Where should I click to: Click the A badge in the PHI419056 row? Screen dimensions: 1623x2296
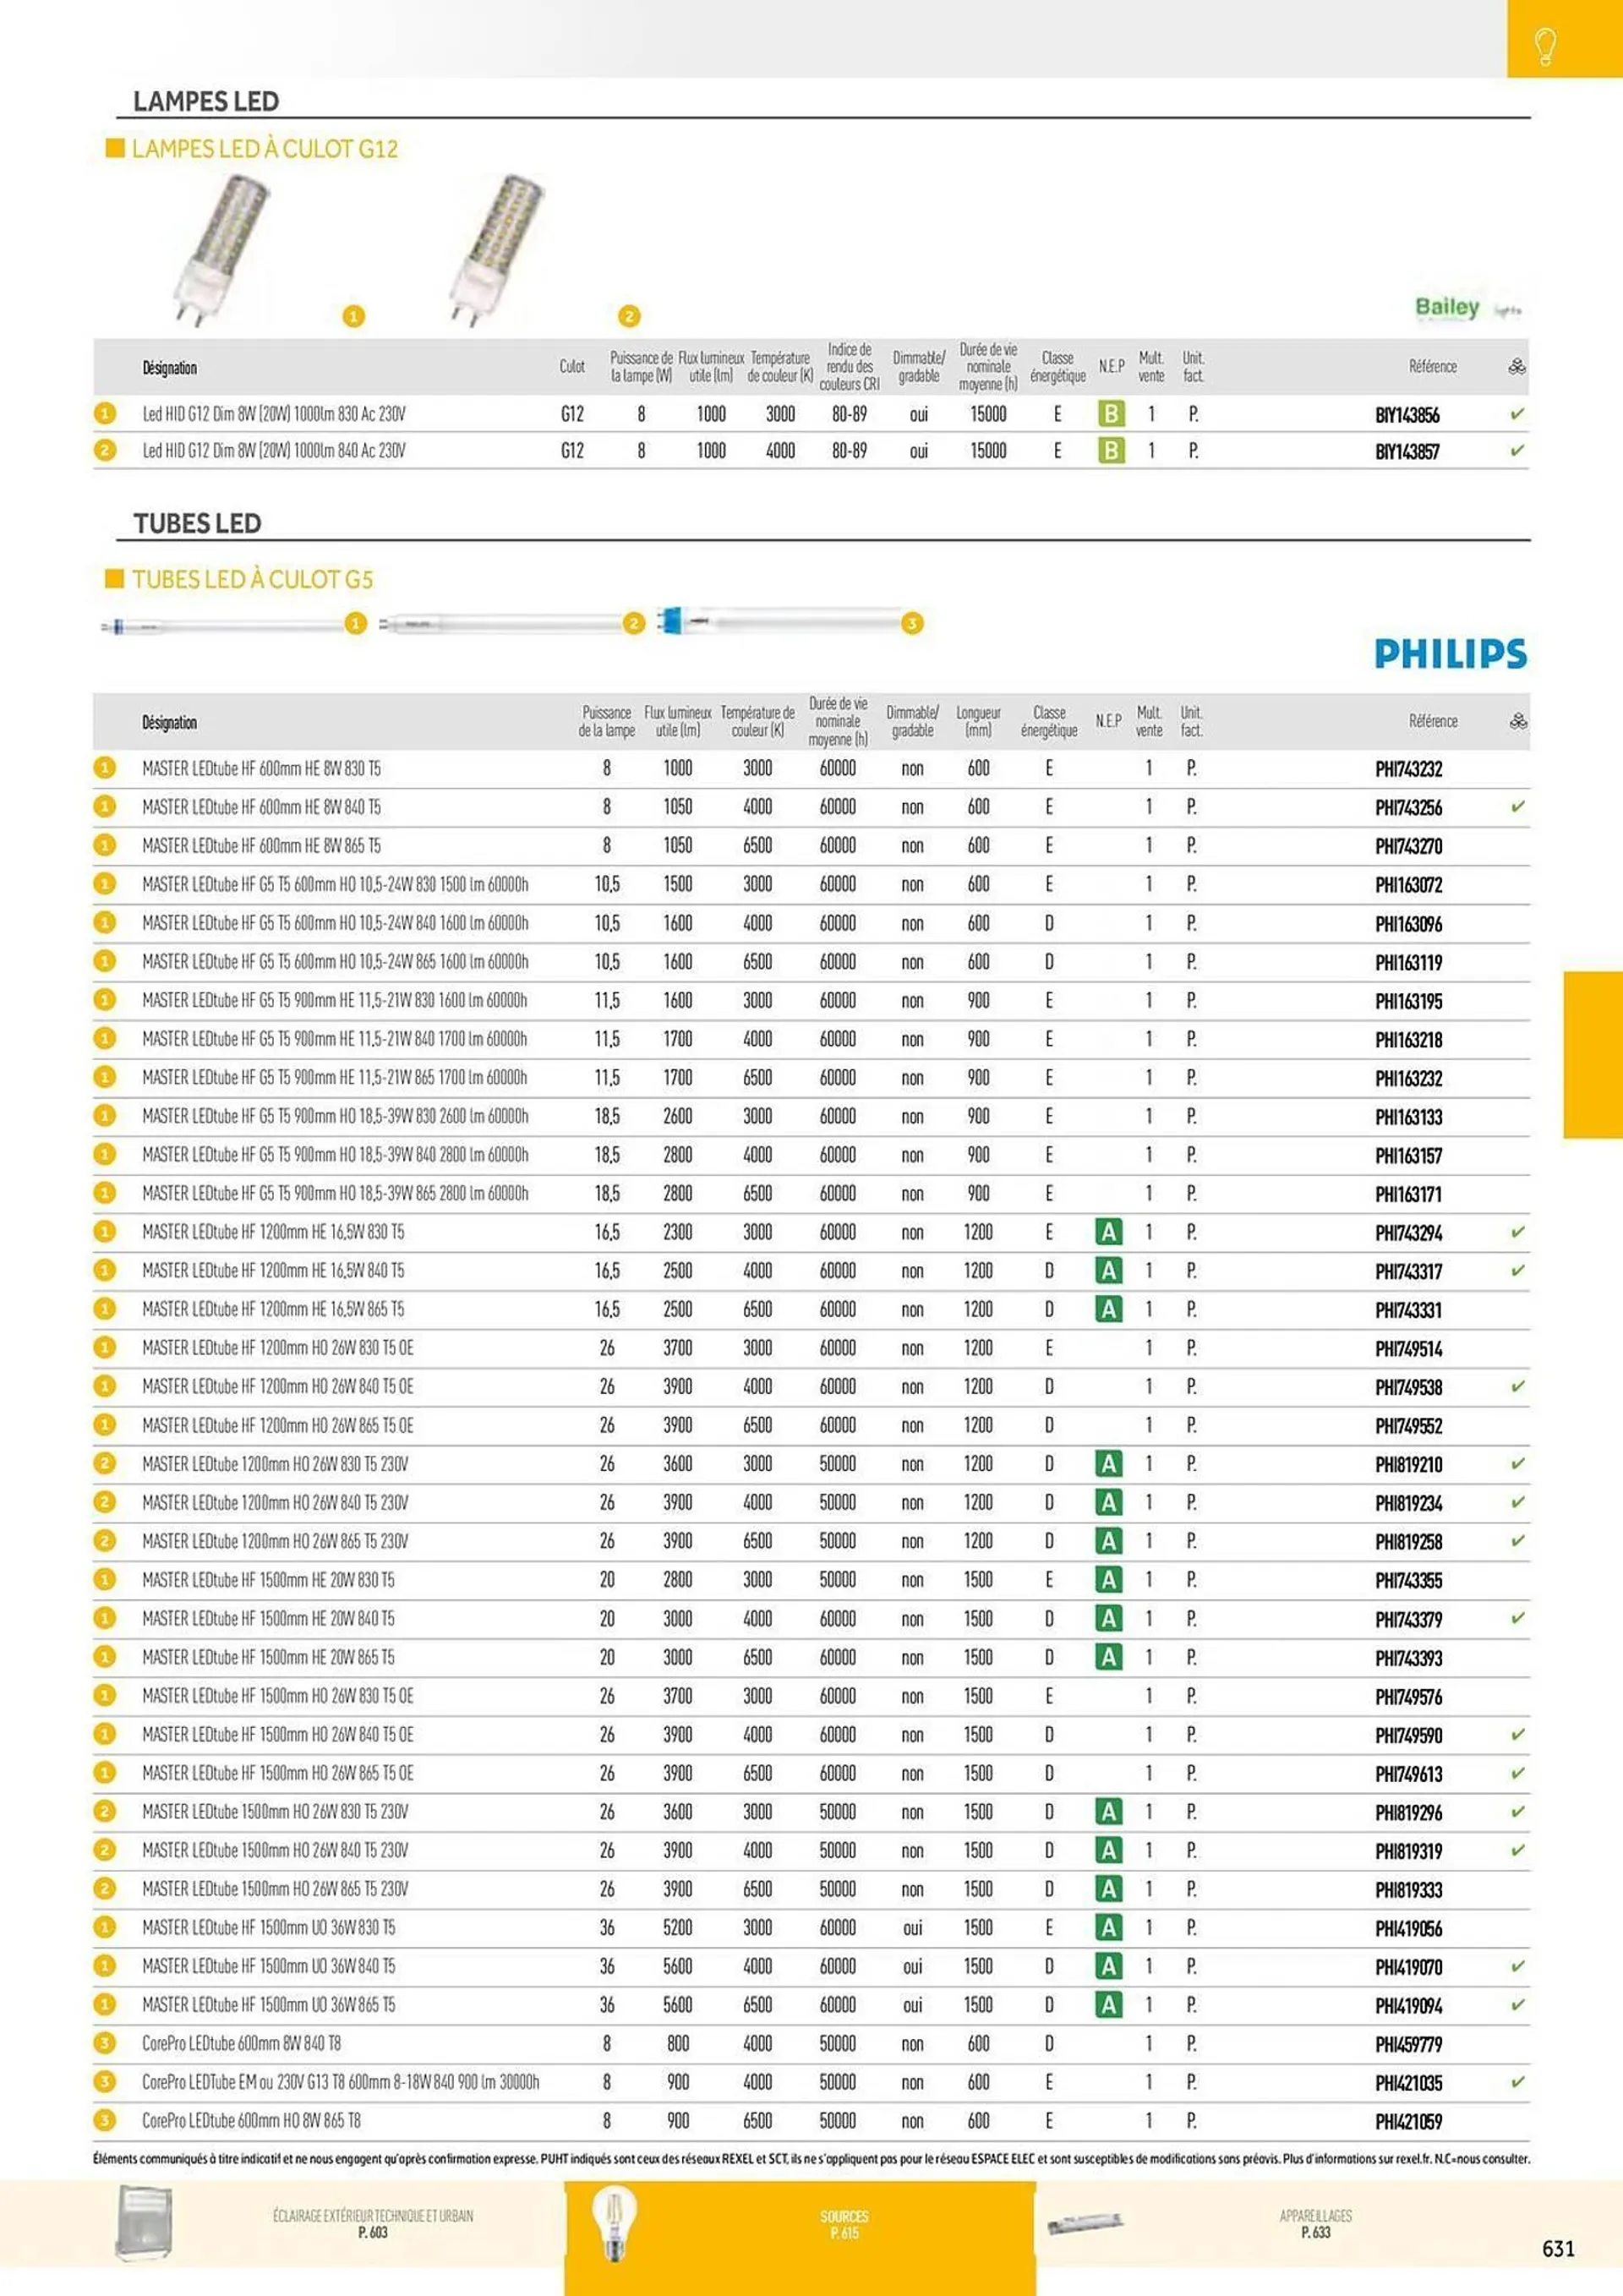click(x=1108, y=1927)
